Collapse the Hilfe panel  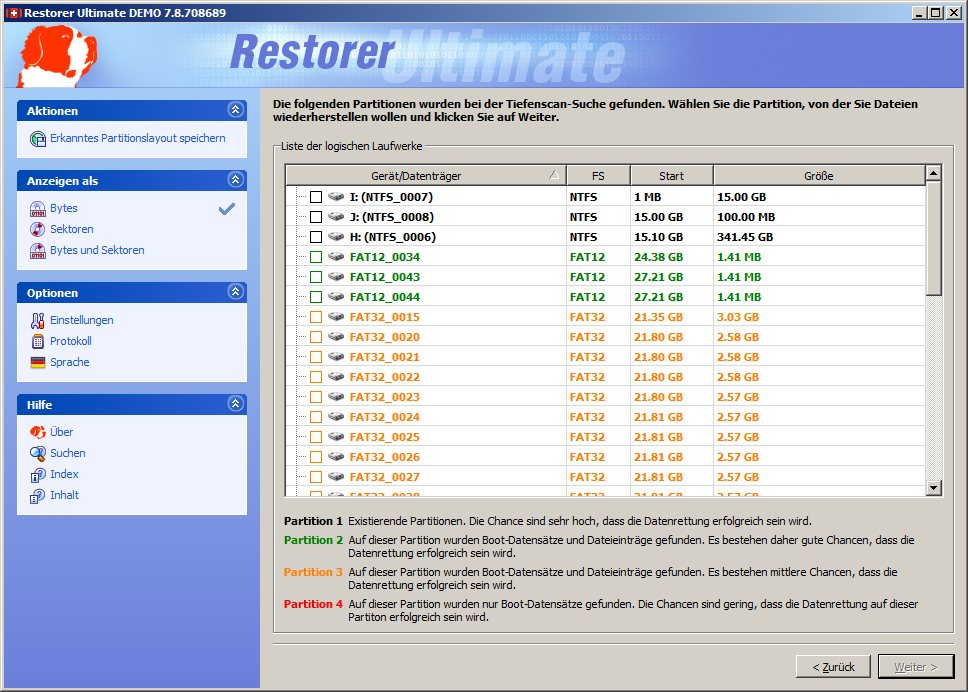(235, 404)
